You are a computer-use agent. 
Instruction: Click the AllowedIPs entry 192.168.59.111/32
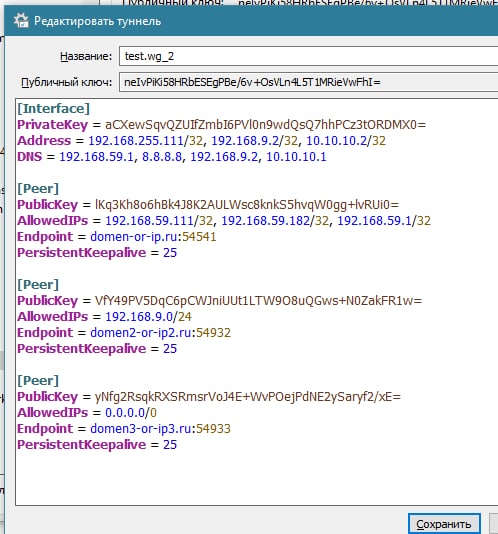click(159, 221)
